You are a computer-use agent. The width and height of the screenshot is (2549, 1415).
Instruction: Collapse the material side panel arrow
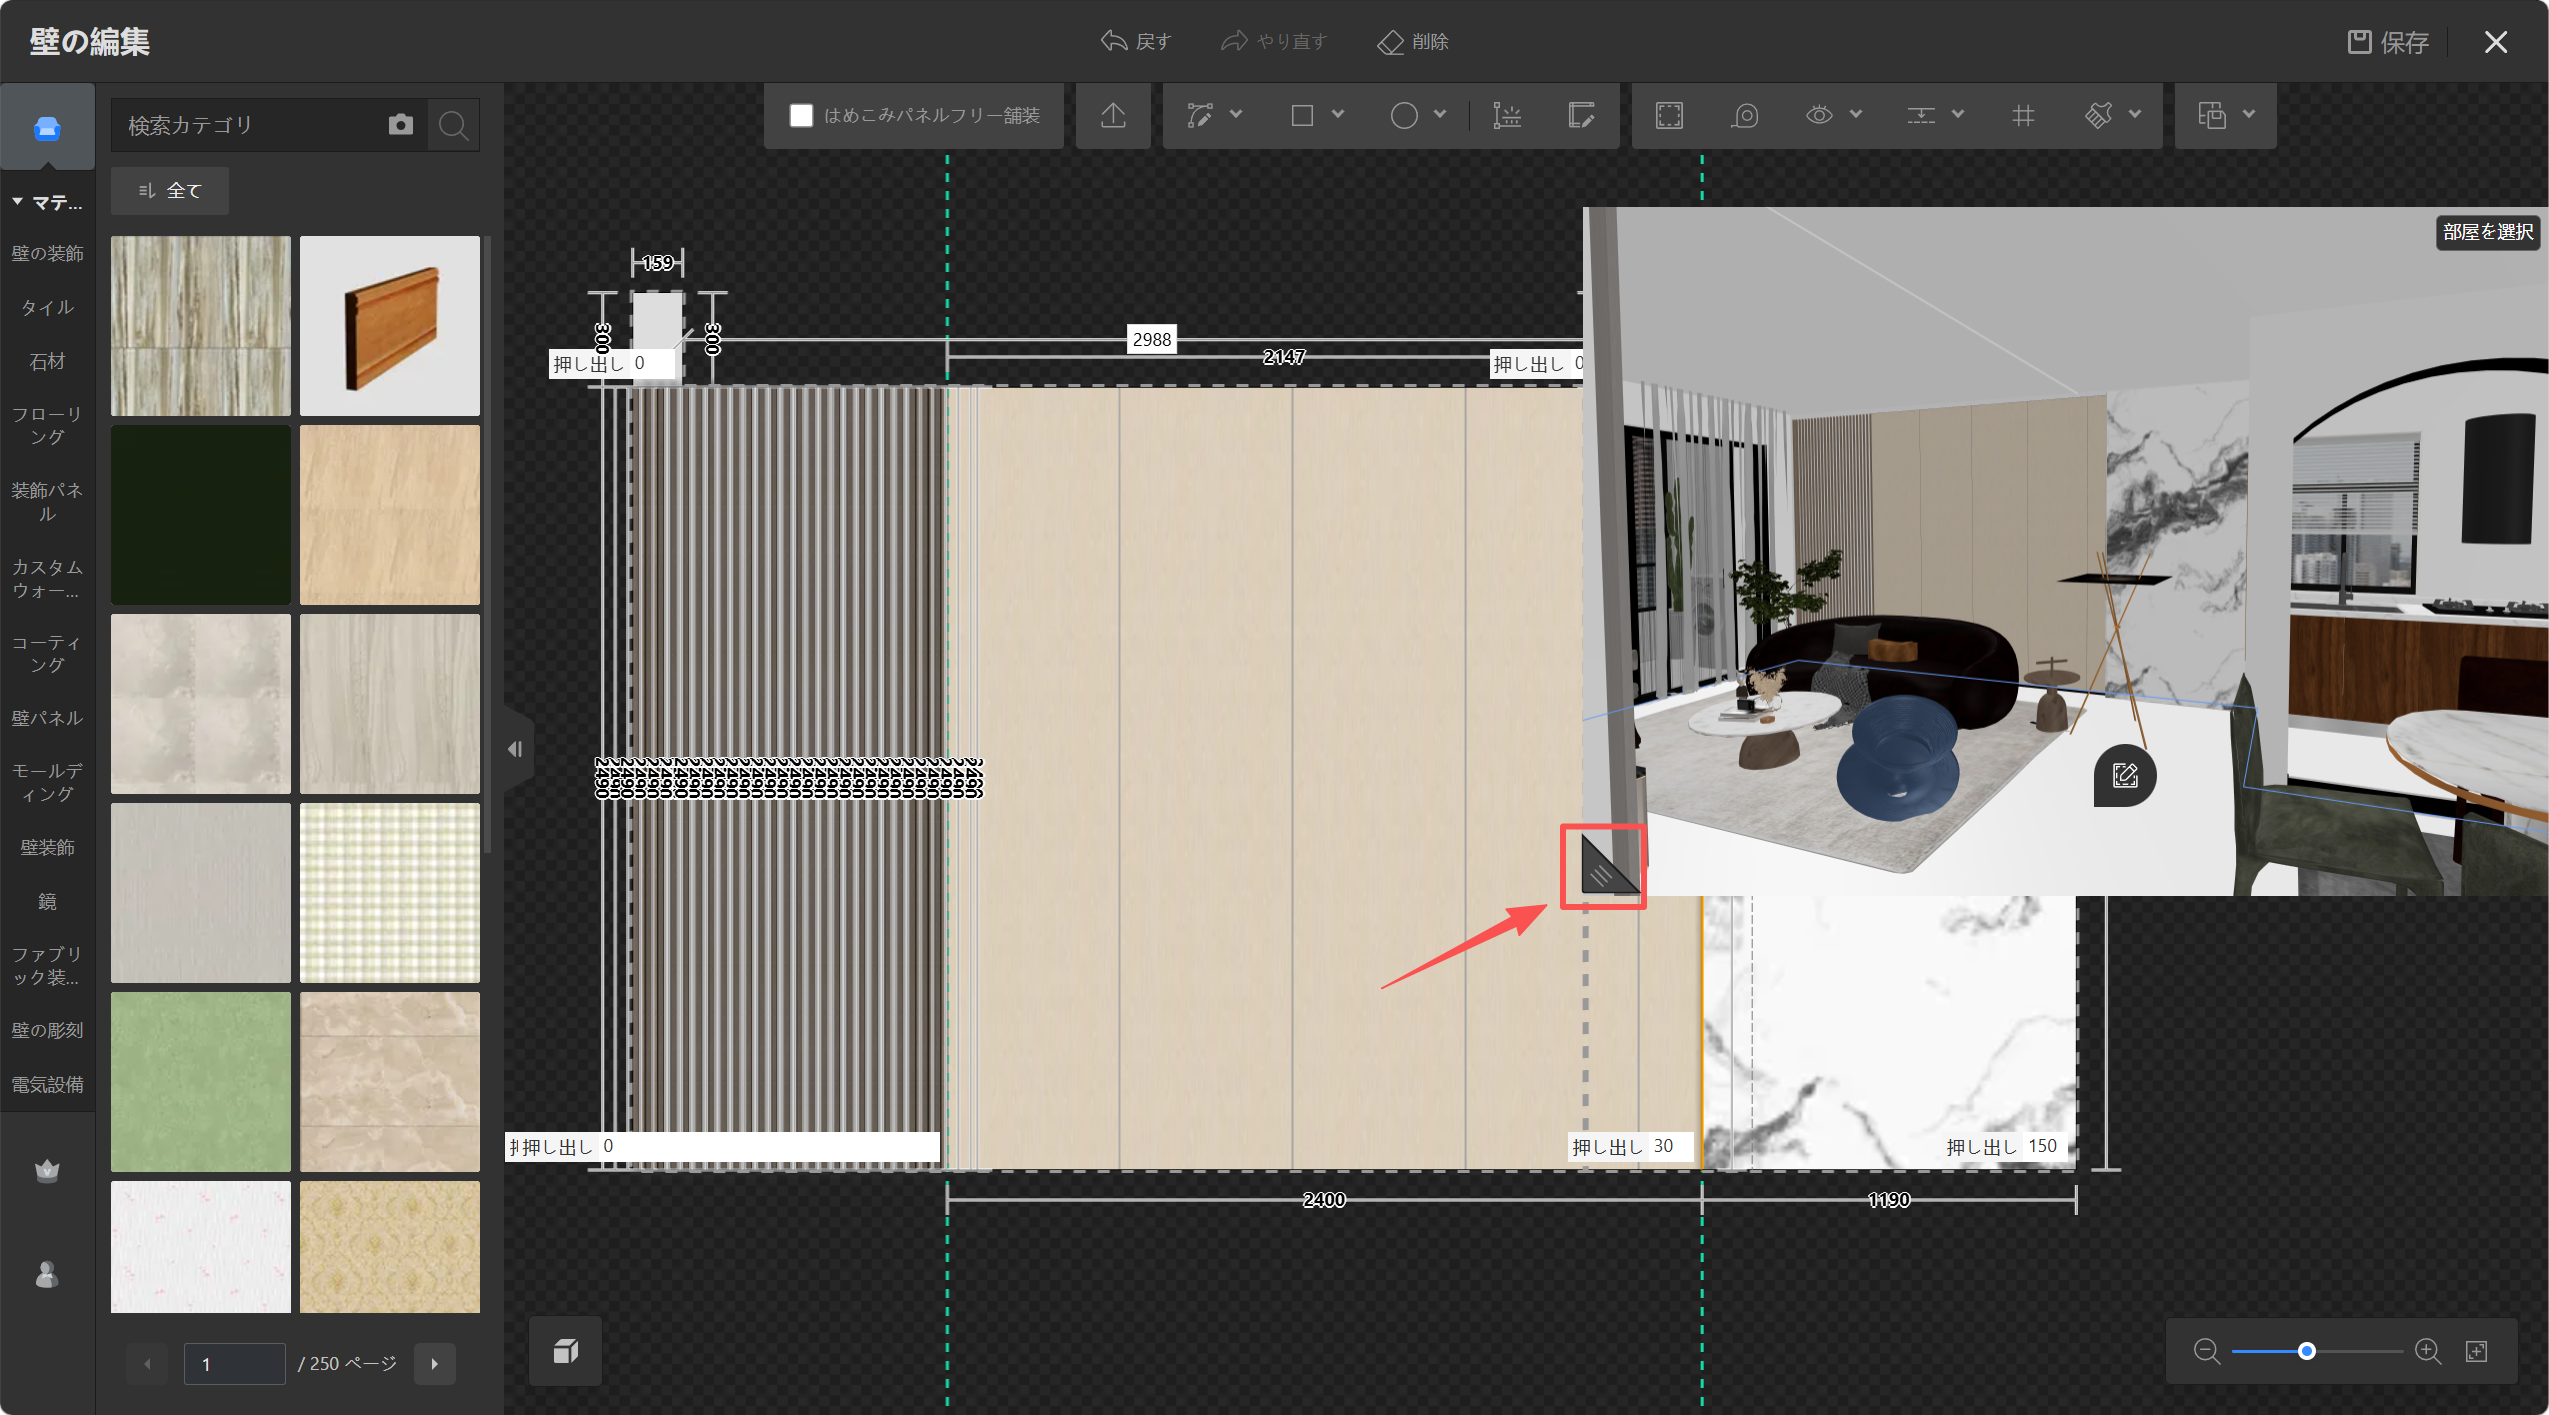tap(515, 749)
